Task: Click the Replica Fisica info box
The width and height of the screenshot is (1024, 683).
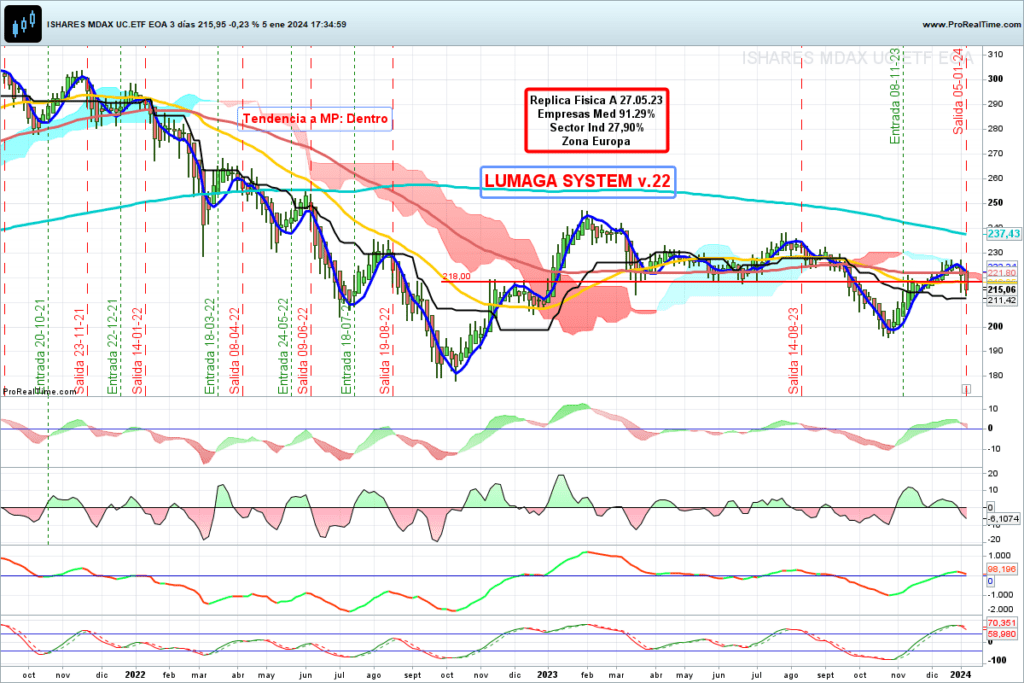Action: (596, 121)
